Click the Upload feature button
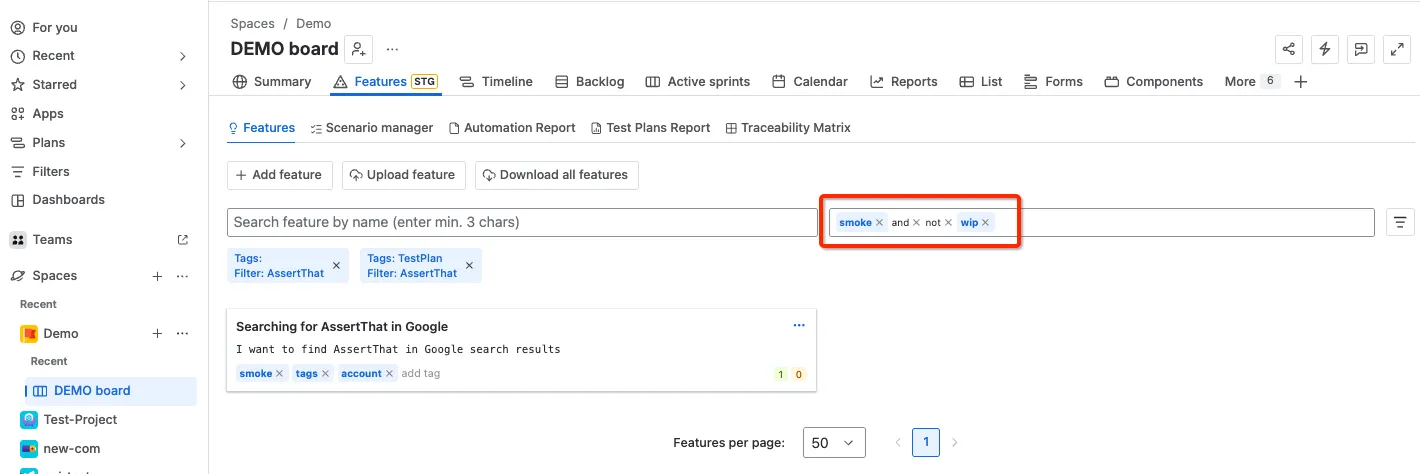This screenshot has height=474, width=1420. (404, 175)
